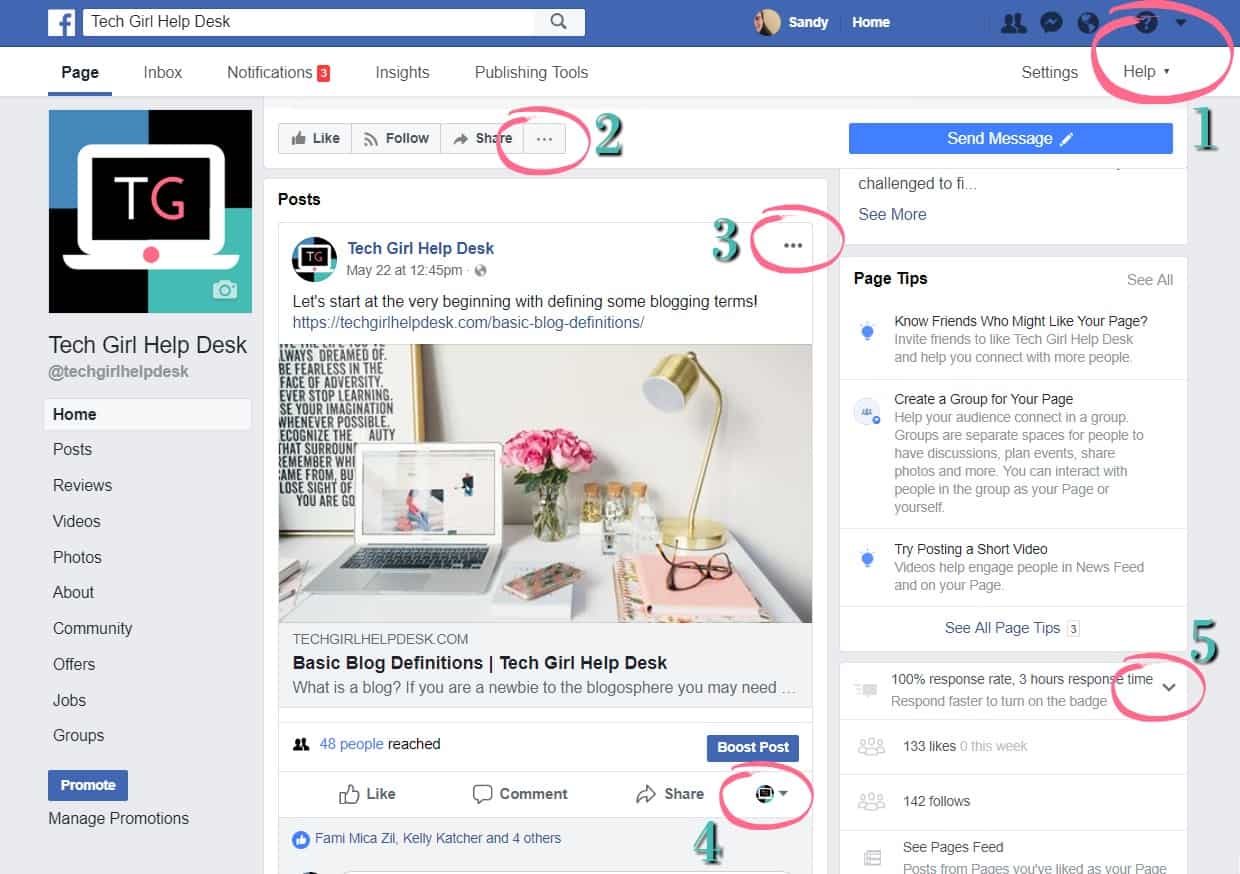
Task: Open the Publishing Tools tab
Action: point(531,72)
